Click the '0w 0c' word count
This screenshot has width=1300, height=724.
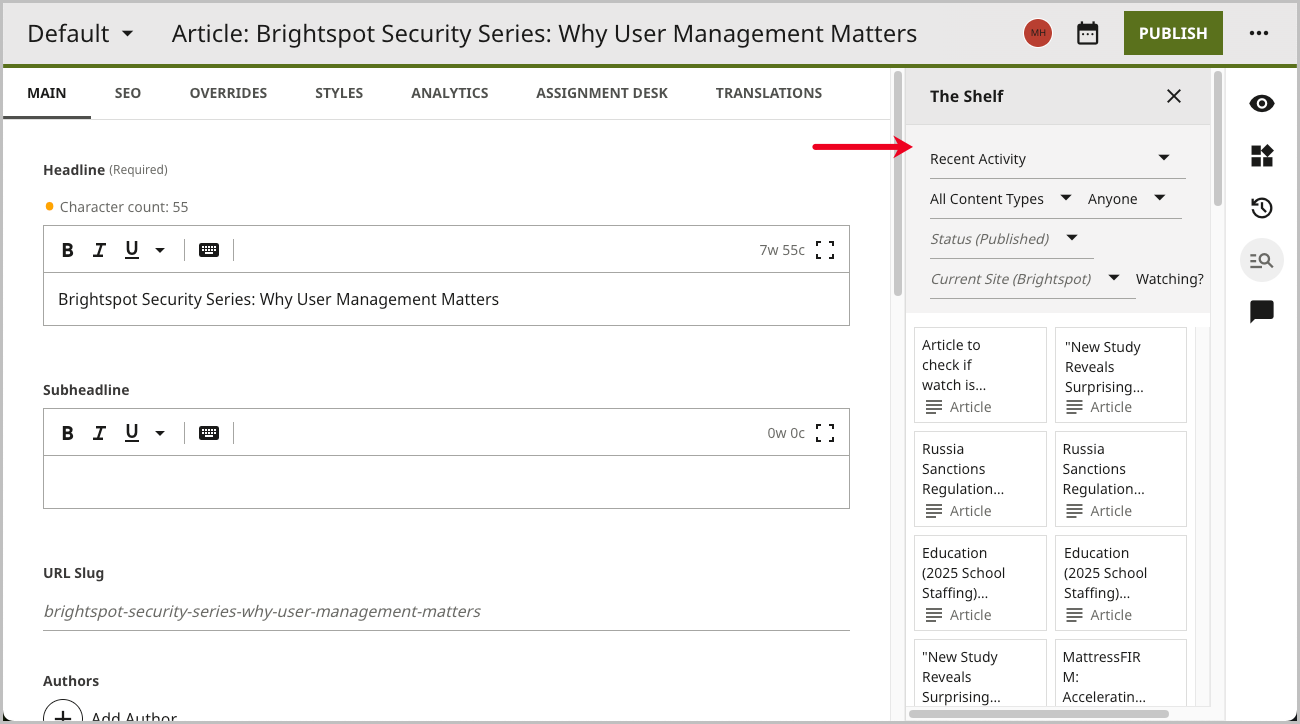coord(786,433)
